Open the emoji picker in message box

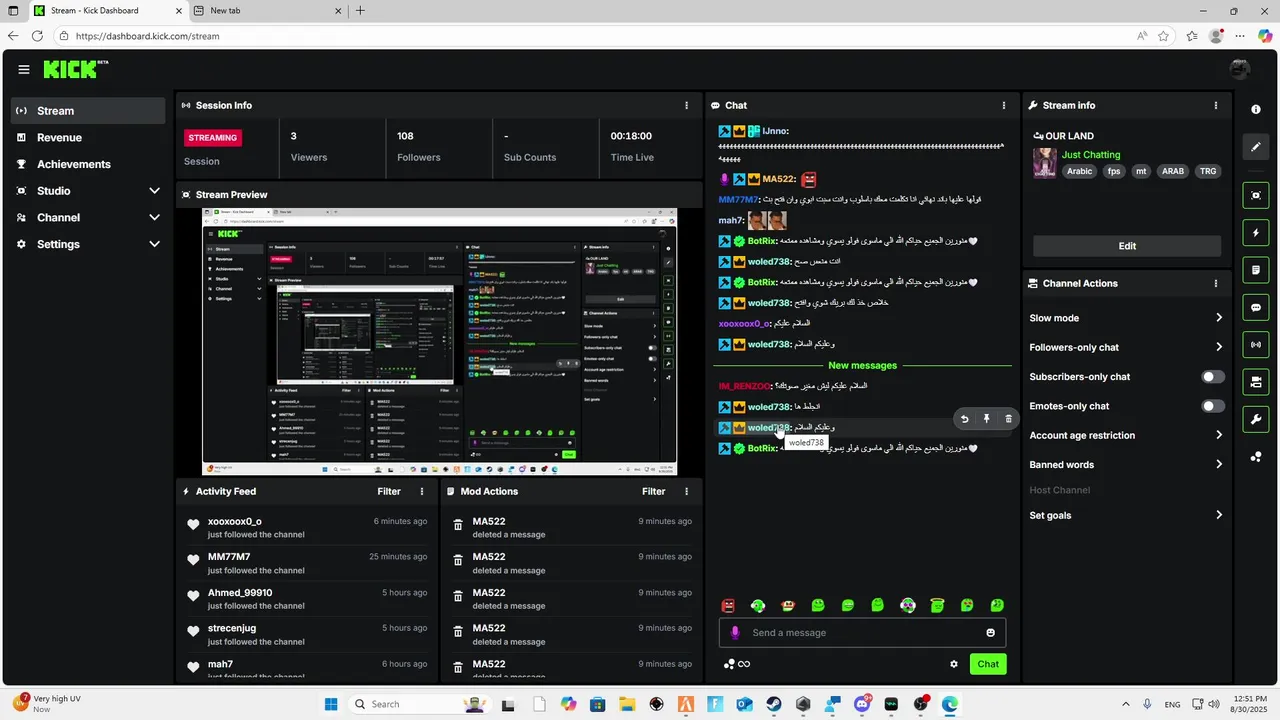991,633
